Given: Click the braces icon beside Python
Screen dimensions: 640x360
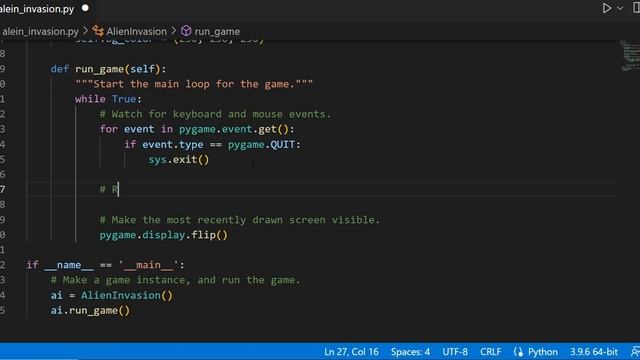Looking at the screenshot, I should (518, 352).
